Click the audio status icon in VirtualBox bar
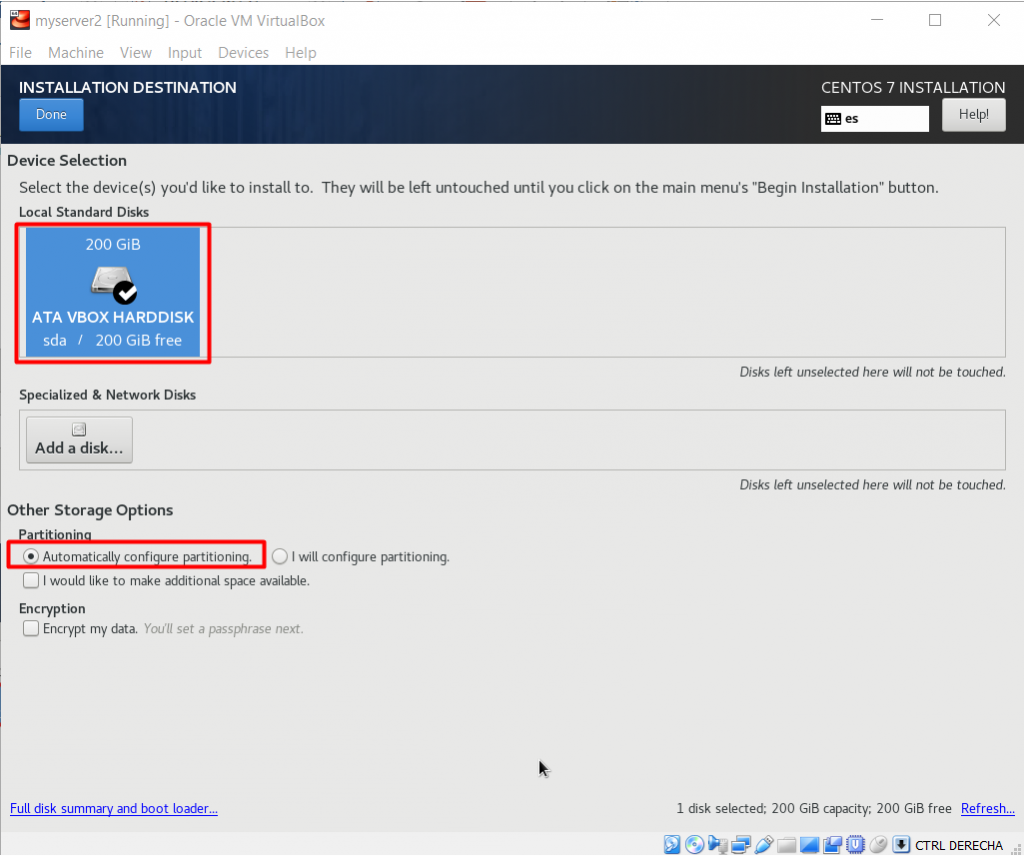This screenshot has height=857, width=1024. [718, 845]
